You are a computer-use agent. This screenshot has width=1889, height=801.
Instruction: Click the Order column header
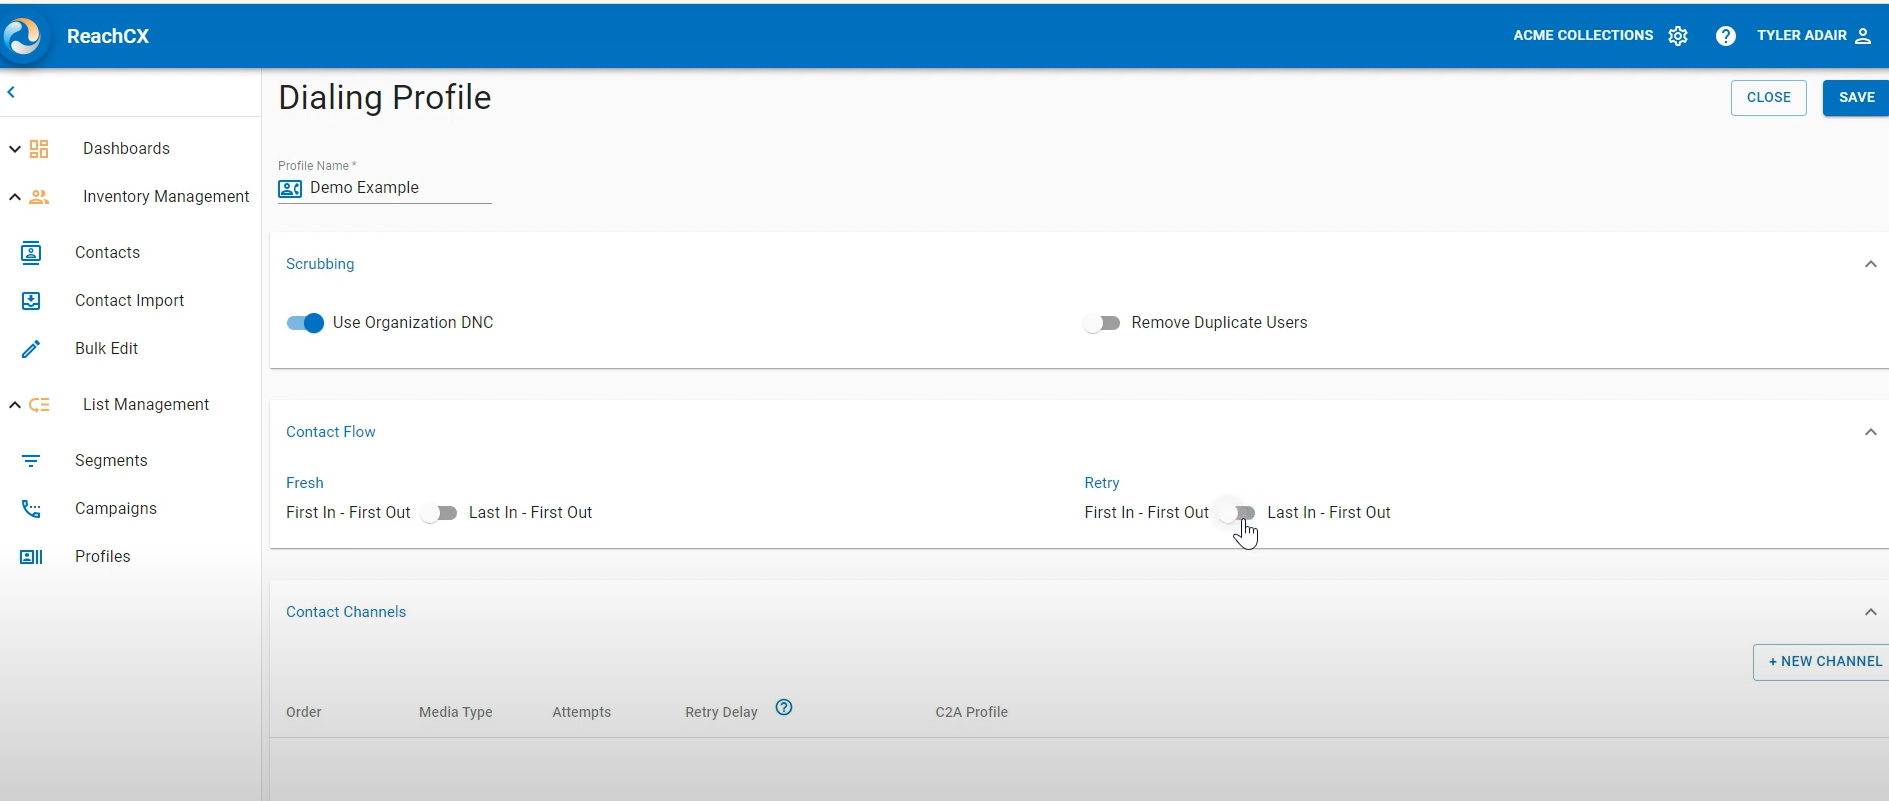[304, 713]
